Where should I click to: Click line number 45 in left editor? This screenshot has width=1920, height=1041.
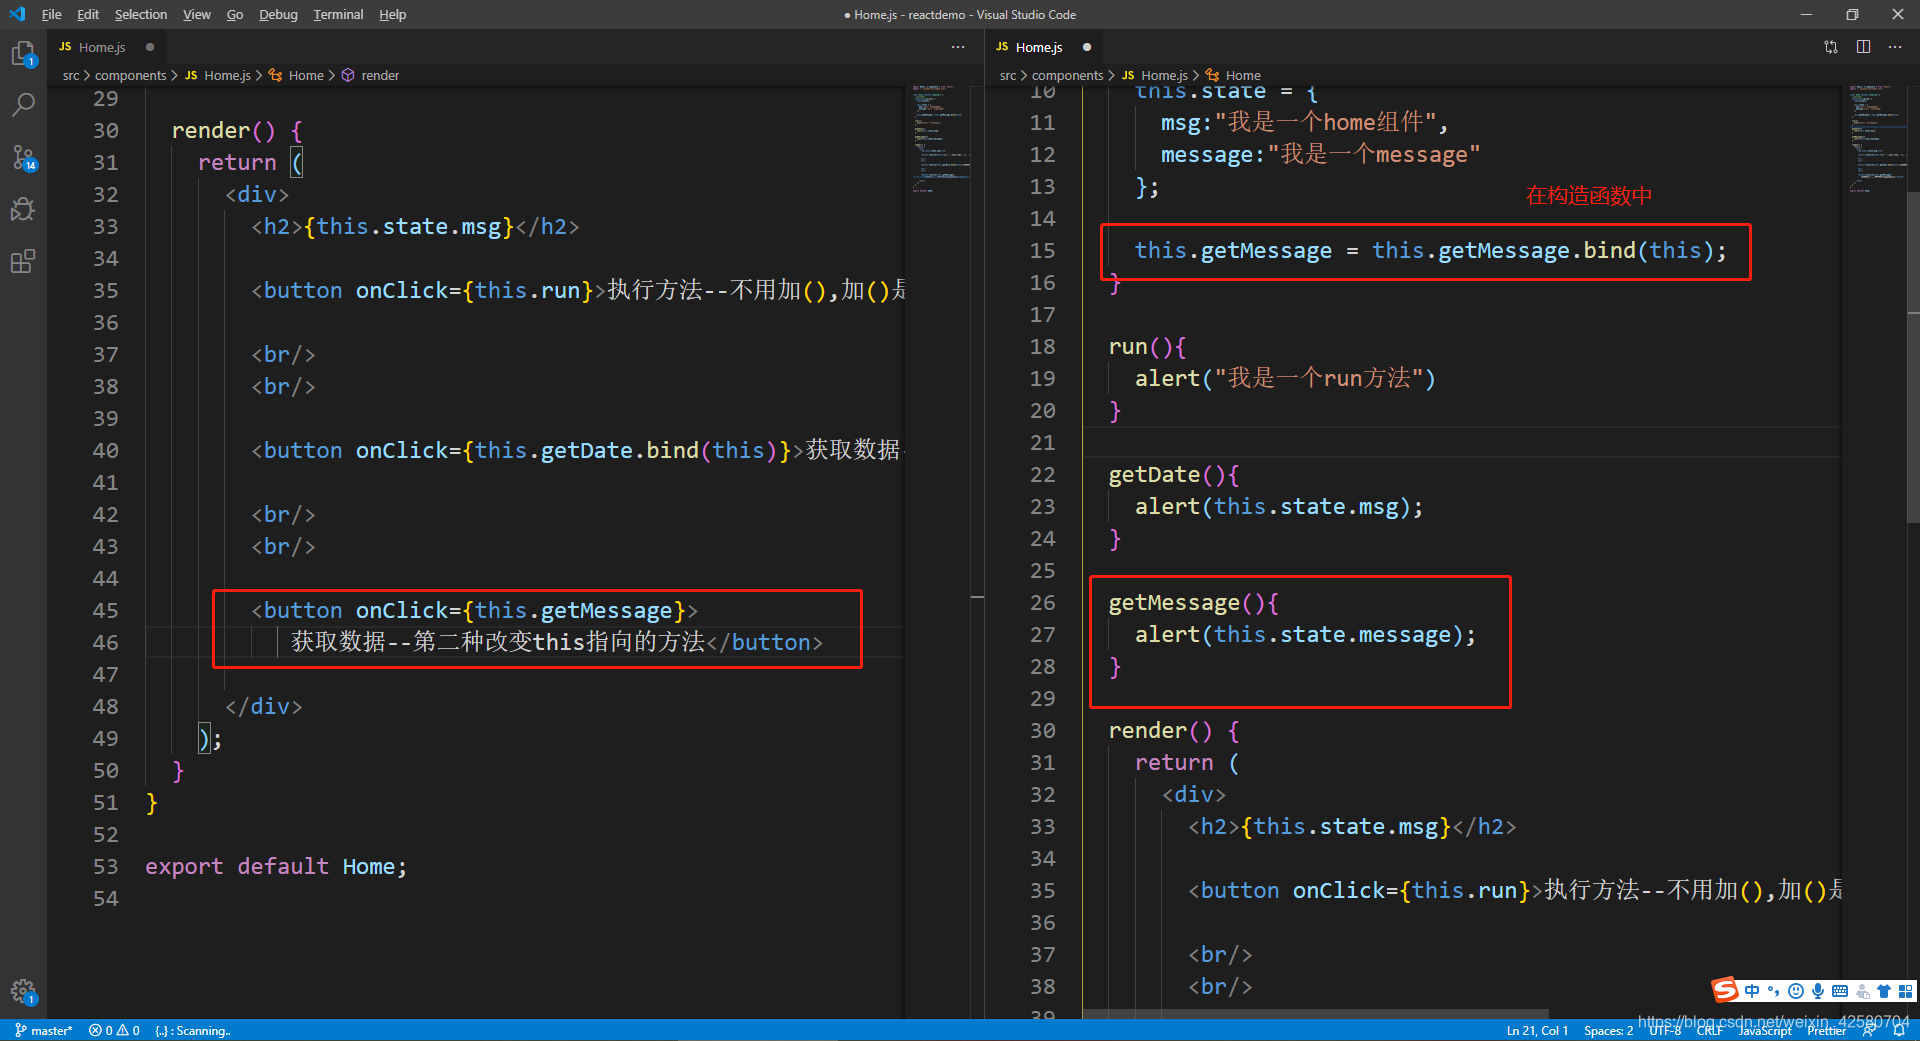[x=106, y=610]
